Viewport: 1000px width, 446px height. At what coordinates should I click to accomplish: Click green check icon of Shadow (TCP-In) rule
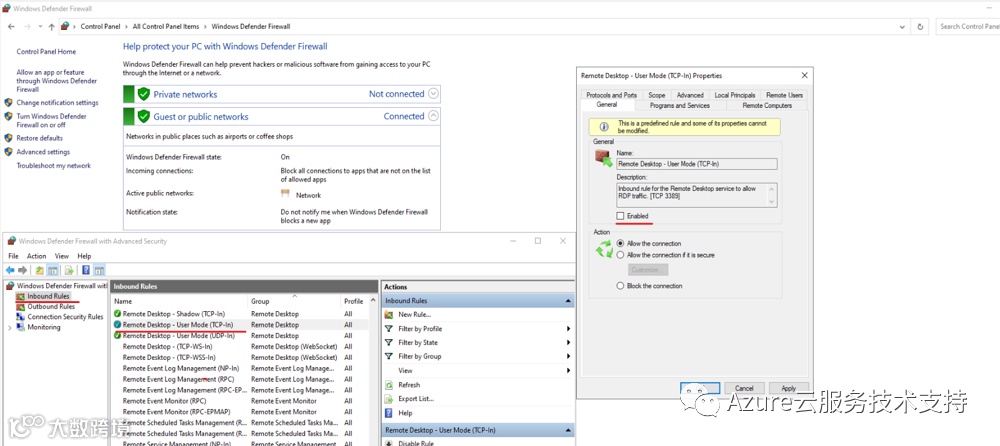point(117,314)
